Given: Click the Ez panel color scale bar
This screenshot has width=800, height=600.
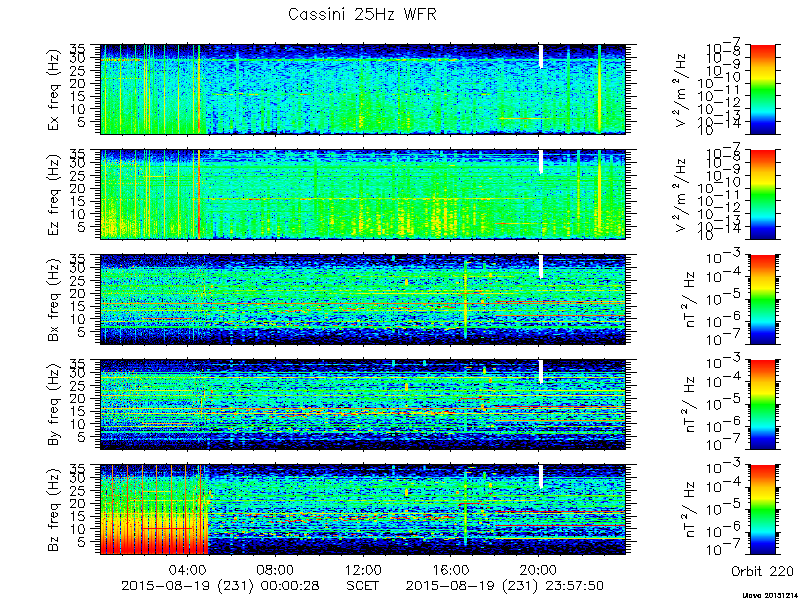Looking at the screenshot, I should click(762, 194).
